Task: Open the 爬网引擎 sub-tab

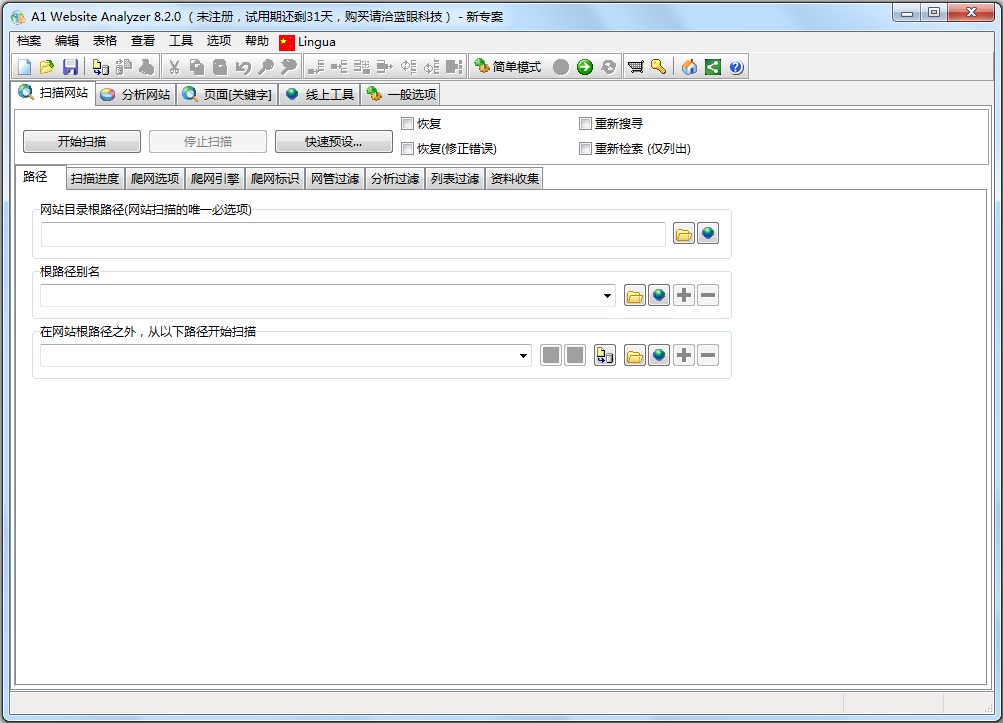Action: pos(215,179)
